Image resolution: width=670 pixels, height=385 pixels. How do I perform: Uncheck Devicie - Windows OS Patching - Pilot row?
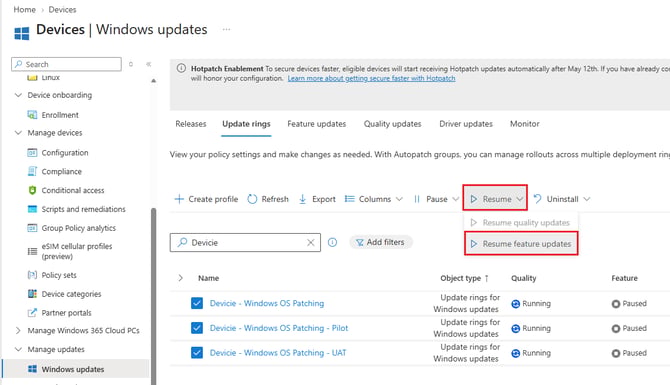(197, 328)
